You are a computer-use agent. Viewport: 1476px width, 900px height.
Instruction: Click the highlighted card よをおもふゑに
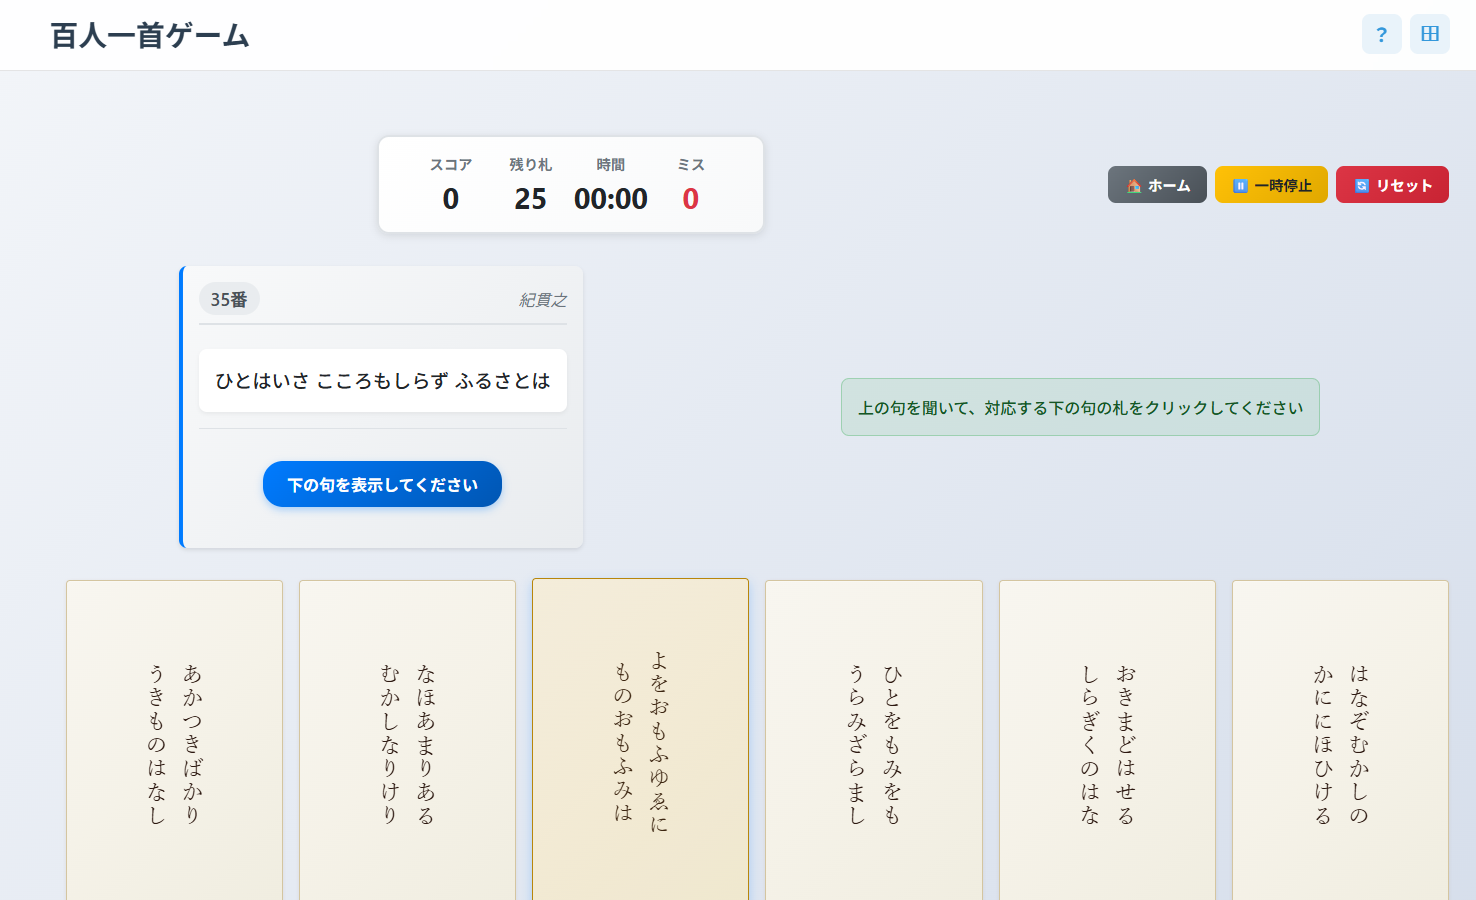(x=640, y=740)
